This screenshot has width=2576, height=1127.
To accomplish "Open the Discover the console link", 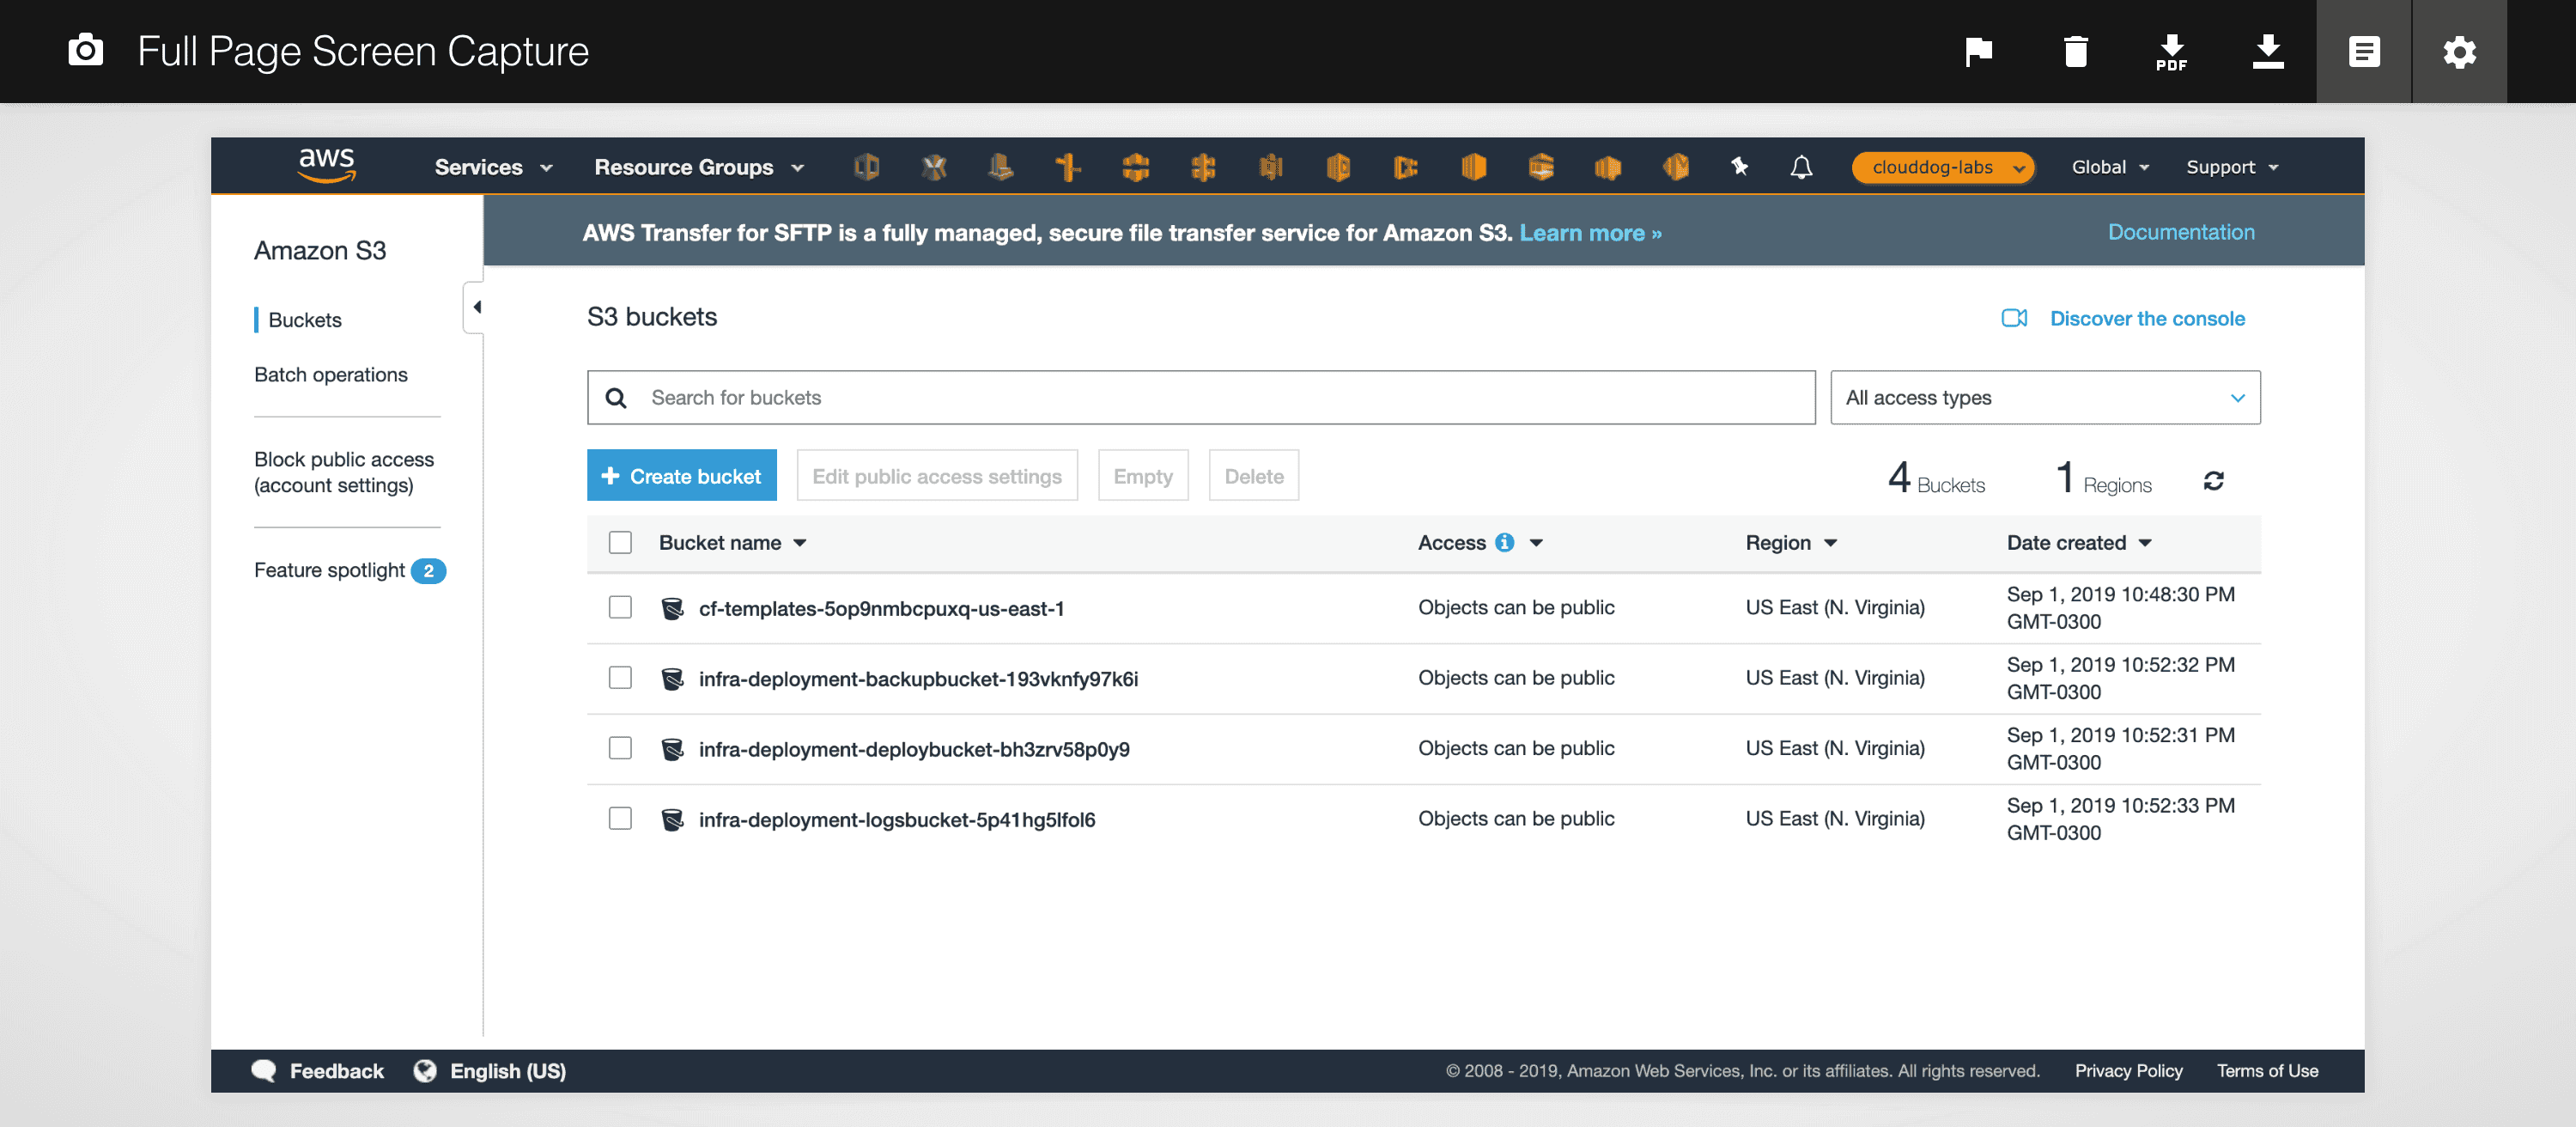I will (2146, 318).
